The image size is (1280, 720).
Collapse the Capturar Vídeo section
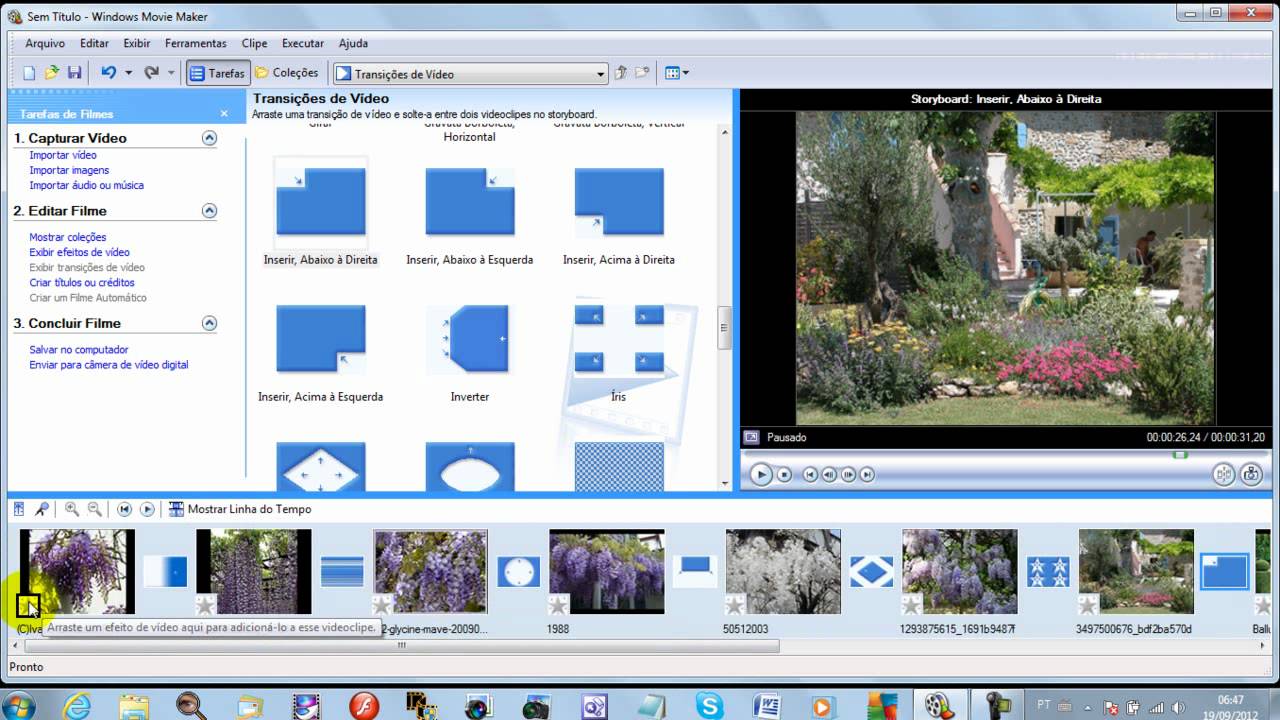[x=209, y=138]
